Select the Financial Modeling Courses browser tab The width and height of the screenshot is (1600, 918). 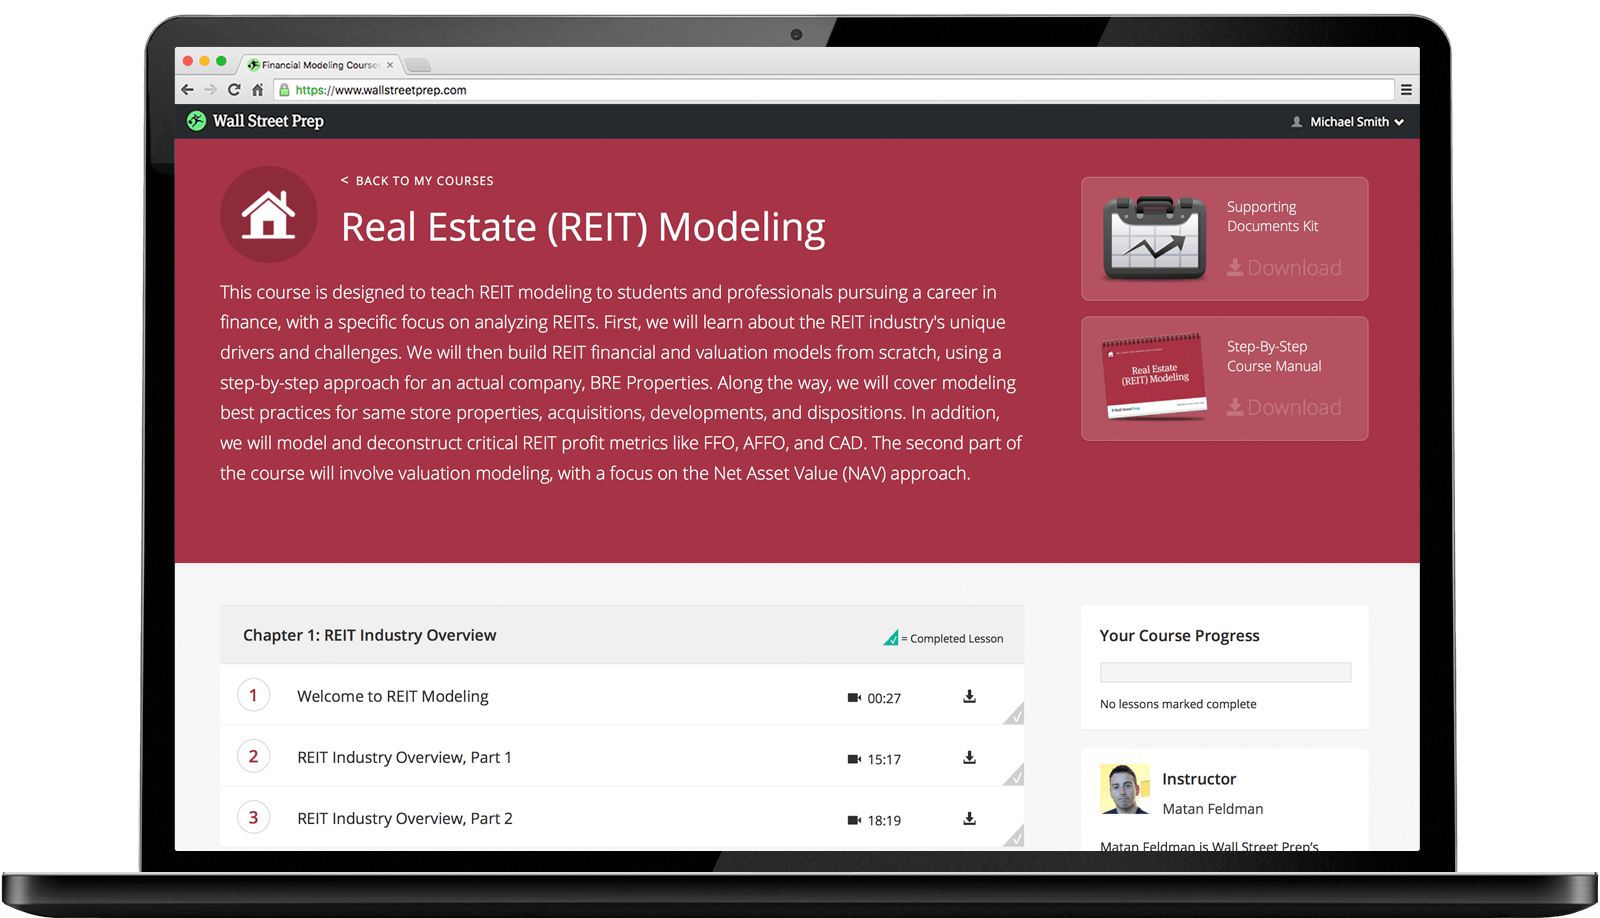point(318,65)
